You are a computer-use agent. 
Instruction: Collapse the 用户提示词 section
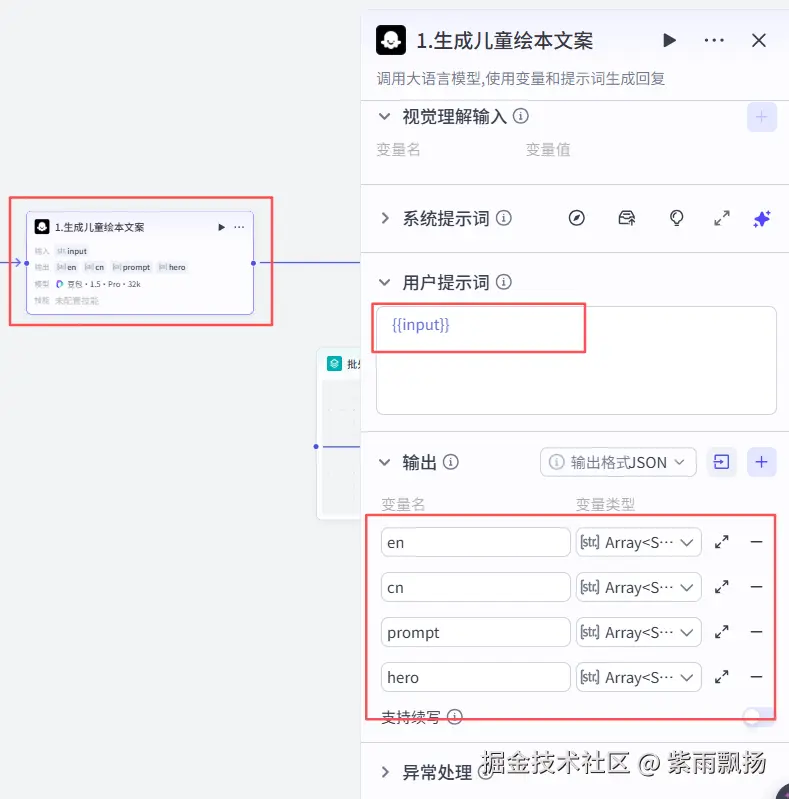click(384, 282)
